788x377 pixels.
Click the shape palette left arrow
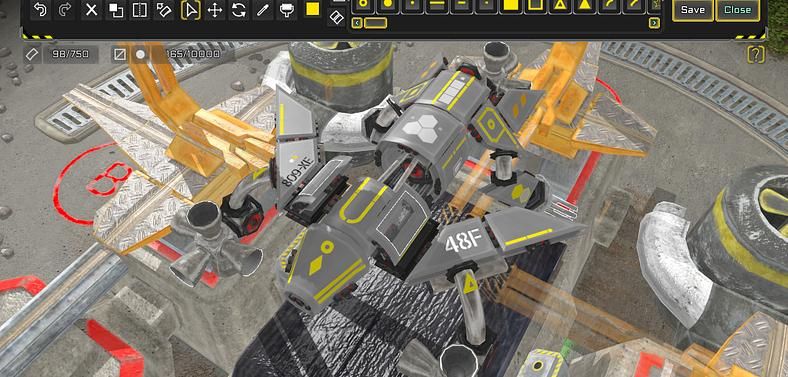click(357, 23)
